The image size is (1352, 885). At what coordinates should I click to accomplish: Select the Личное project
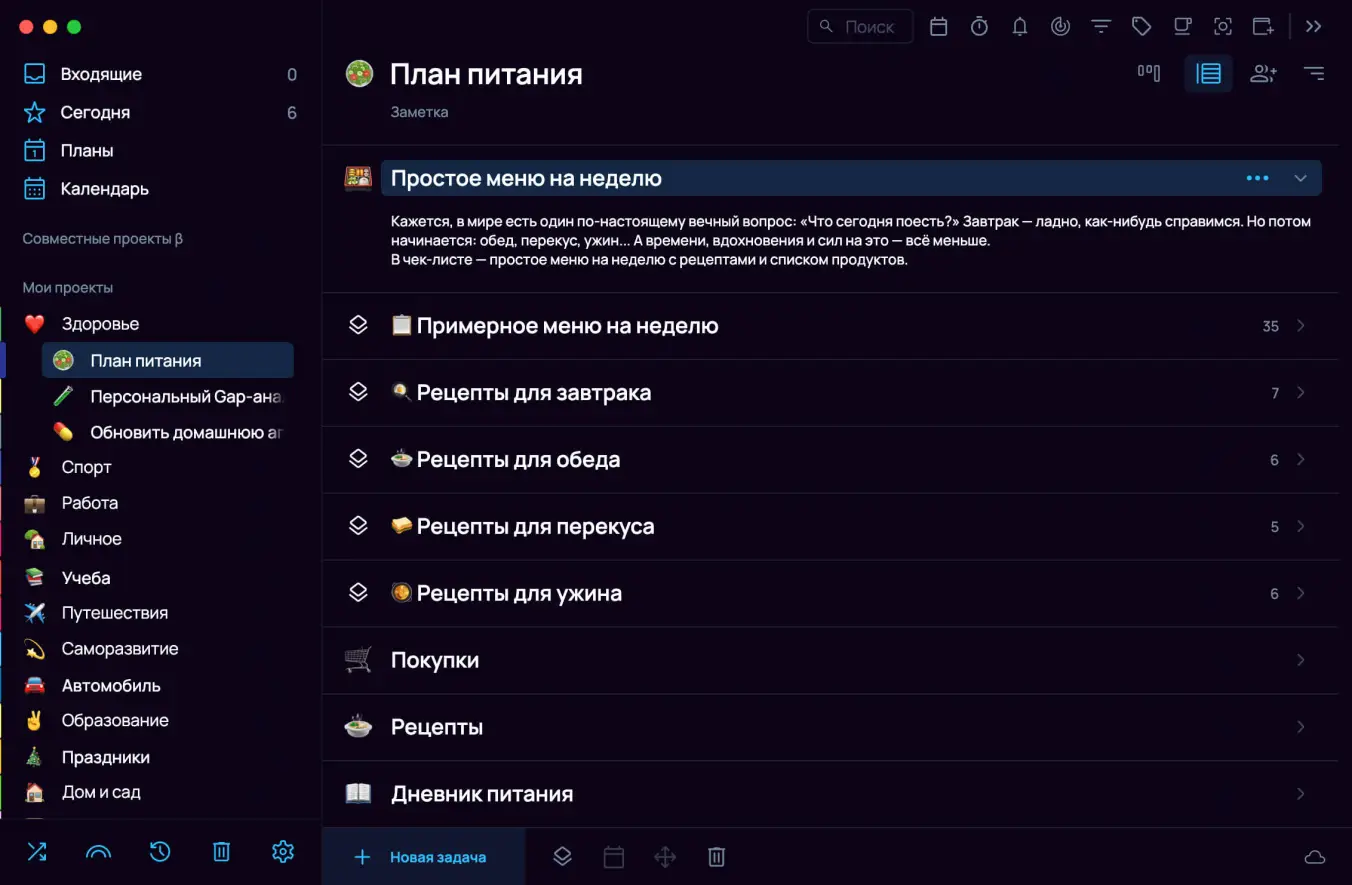pyautogui.click(x=160, y=539)
